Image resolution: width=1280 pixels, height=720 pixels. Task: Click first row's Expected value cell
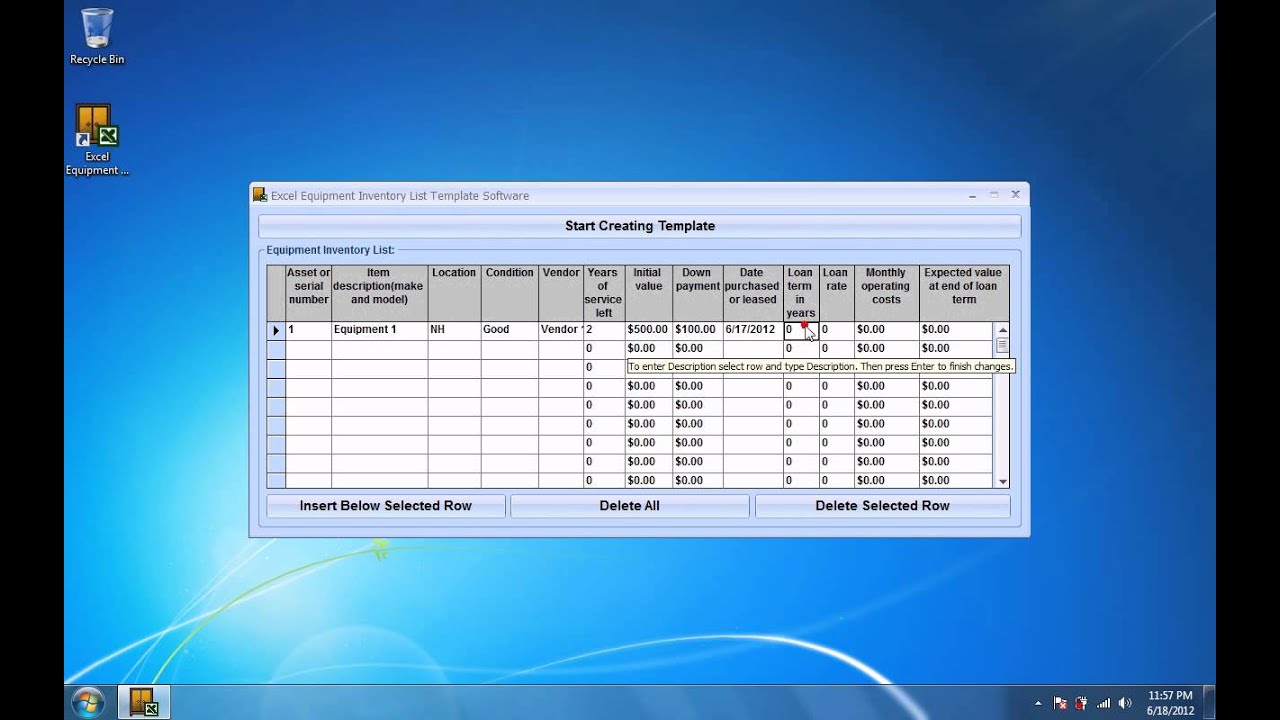coord(956,330)
